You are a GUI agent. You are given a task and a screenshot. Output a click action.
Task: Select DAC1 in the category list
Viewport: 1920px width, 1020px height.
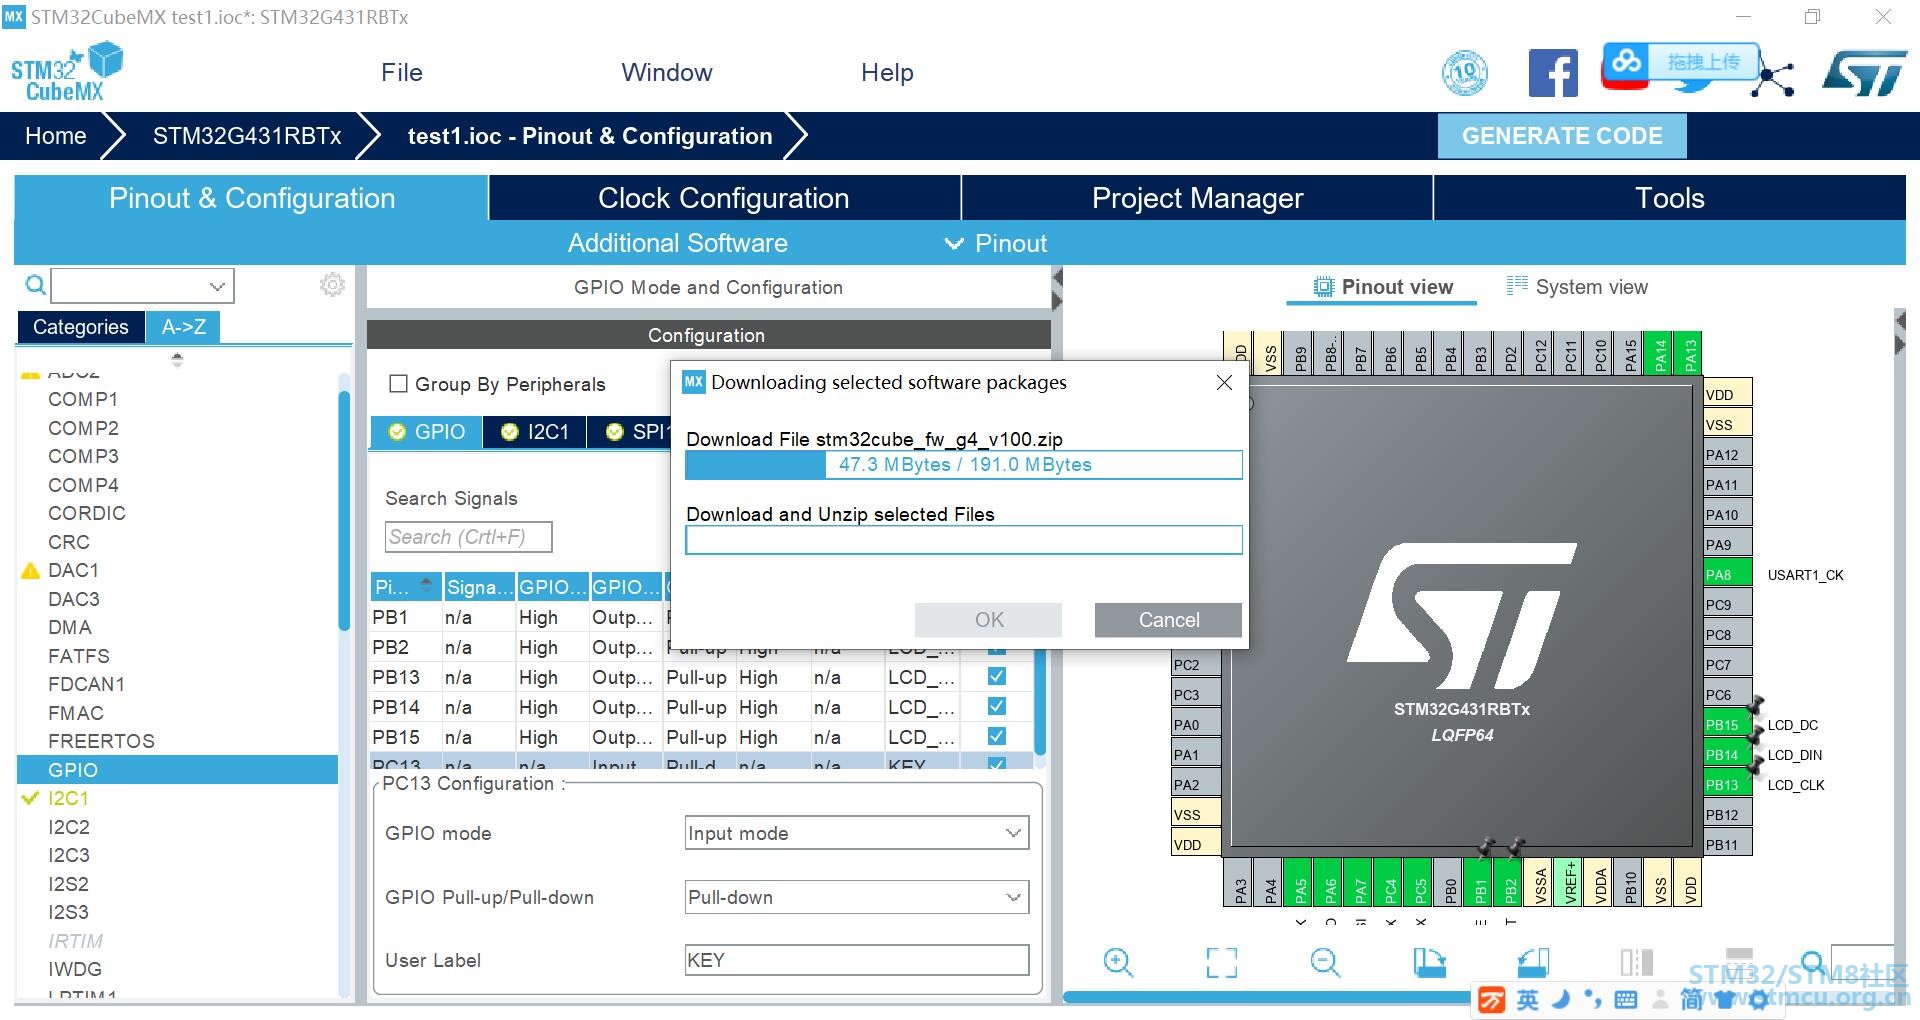(x=73, y=570)
